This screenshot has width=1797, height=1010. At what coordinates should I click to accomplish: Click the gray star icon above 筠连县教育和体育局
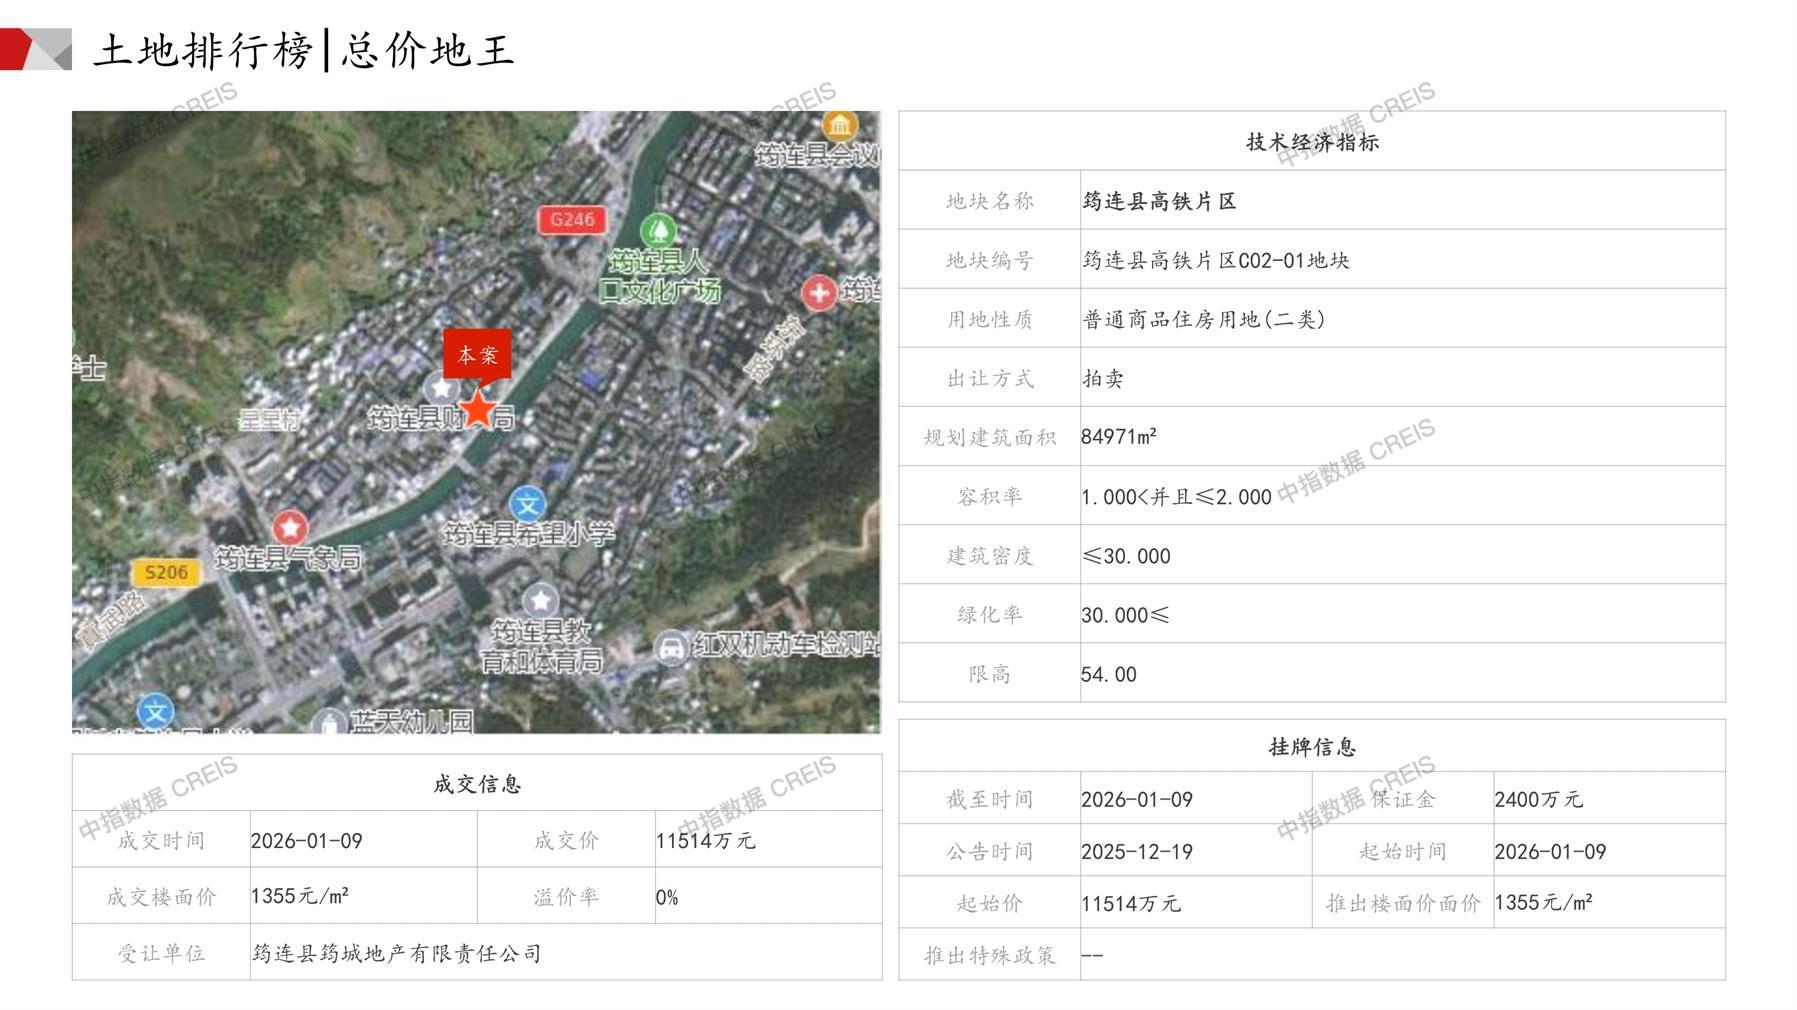(541, 600)
